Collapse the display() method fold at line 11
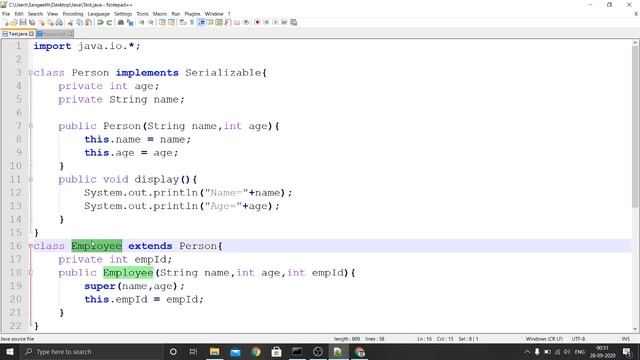This screenshot has height=360, width=640. click(x=31, y=179)
